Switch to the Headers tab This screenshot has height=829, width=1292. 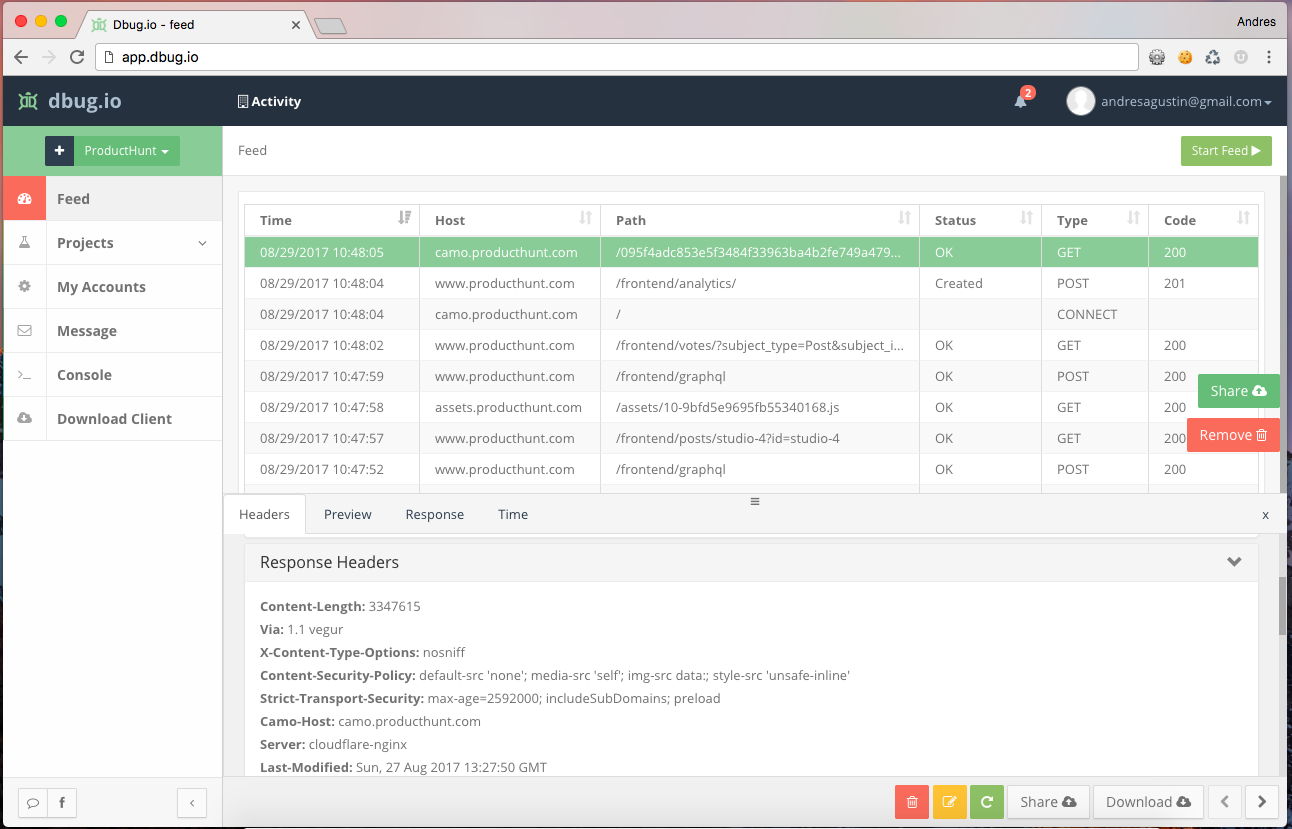click(265, 514)
